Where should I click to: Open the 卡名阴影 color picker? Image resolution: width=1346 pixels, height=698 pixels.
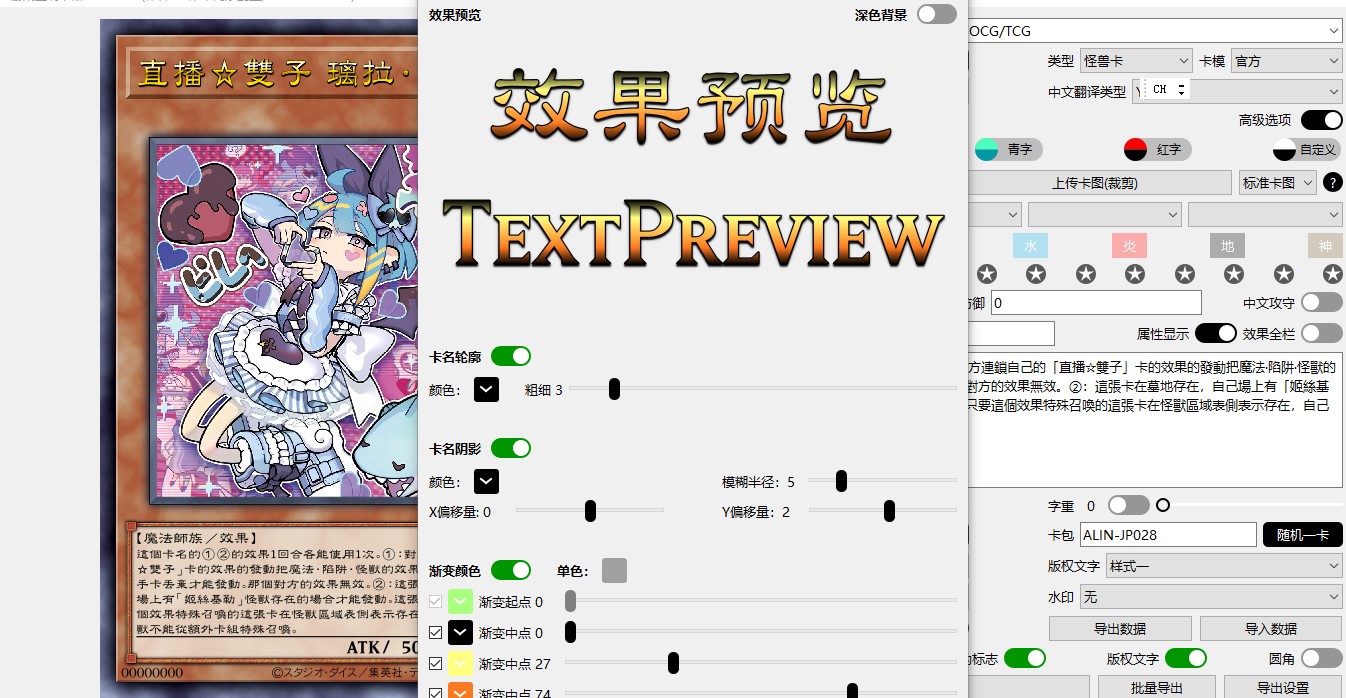pos(486,482)
